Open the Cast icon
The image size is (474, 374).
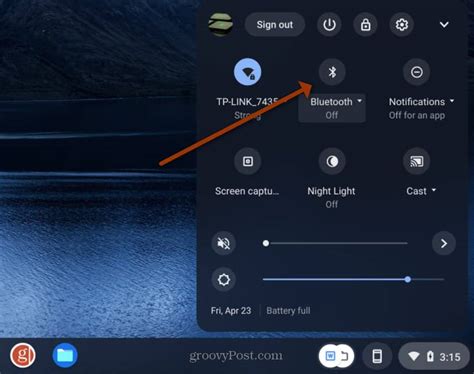417,161
